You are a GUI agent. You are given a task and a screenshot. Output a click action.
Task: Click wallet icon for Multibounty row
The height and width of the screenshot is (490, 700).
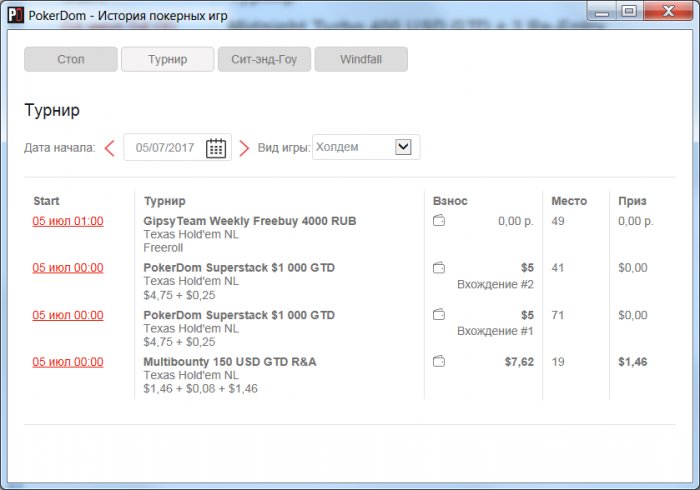(439, 361)
